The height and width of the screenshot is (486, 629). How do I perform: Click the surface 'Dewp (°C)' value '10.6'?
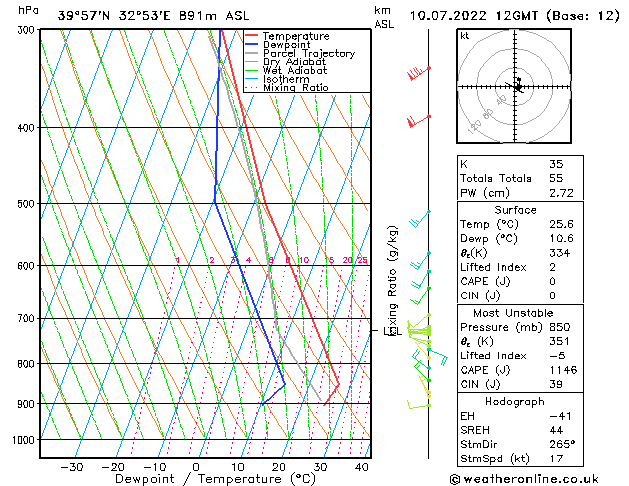tap(561, 239)
